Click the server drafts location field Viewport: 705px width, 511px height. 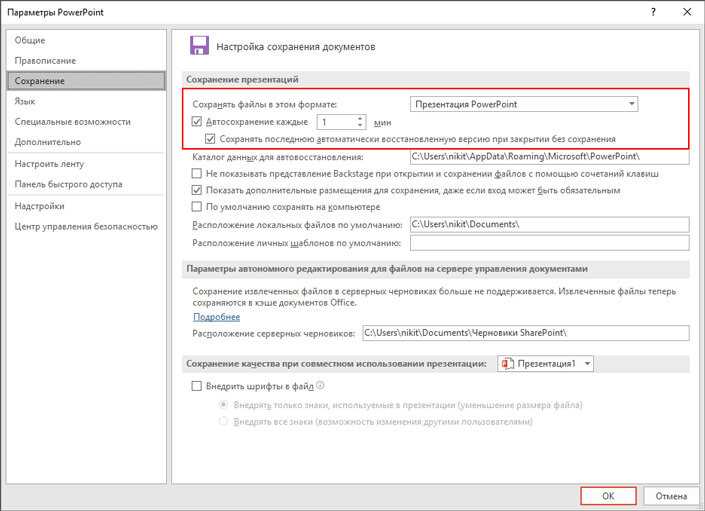point(526,333)
